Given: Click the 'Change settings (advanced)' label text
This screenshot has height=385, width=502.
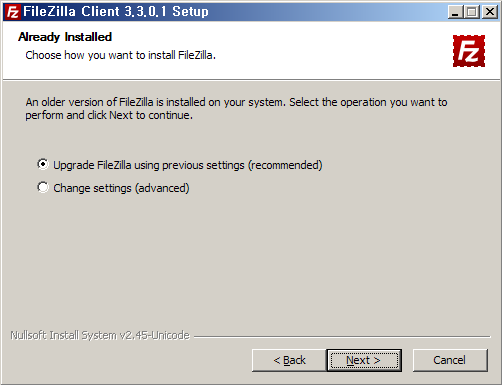Looking at the screenshot, I should tap(121, 188).
